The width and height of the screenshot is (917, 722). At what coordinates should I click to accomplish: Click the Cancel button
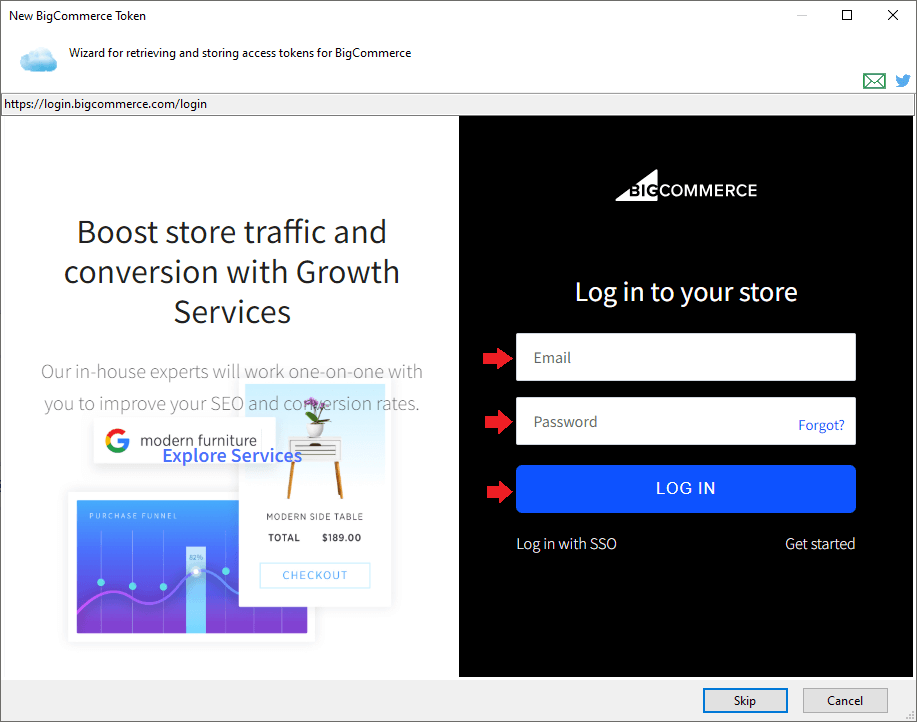point(845,700)
